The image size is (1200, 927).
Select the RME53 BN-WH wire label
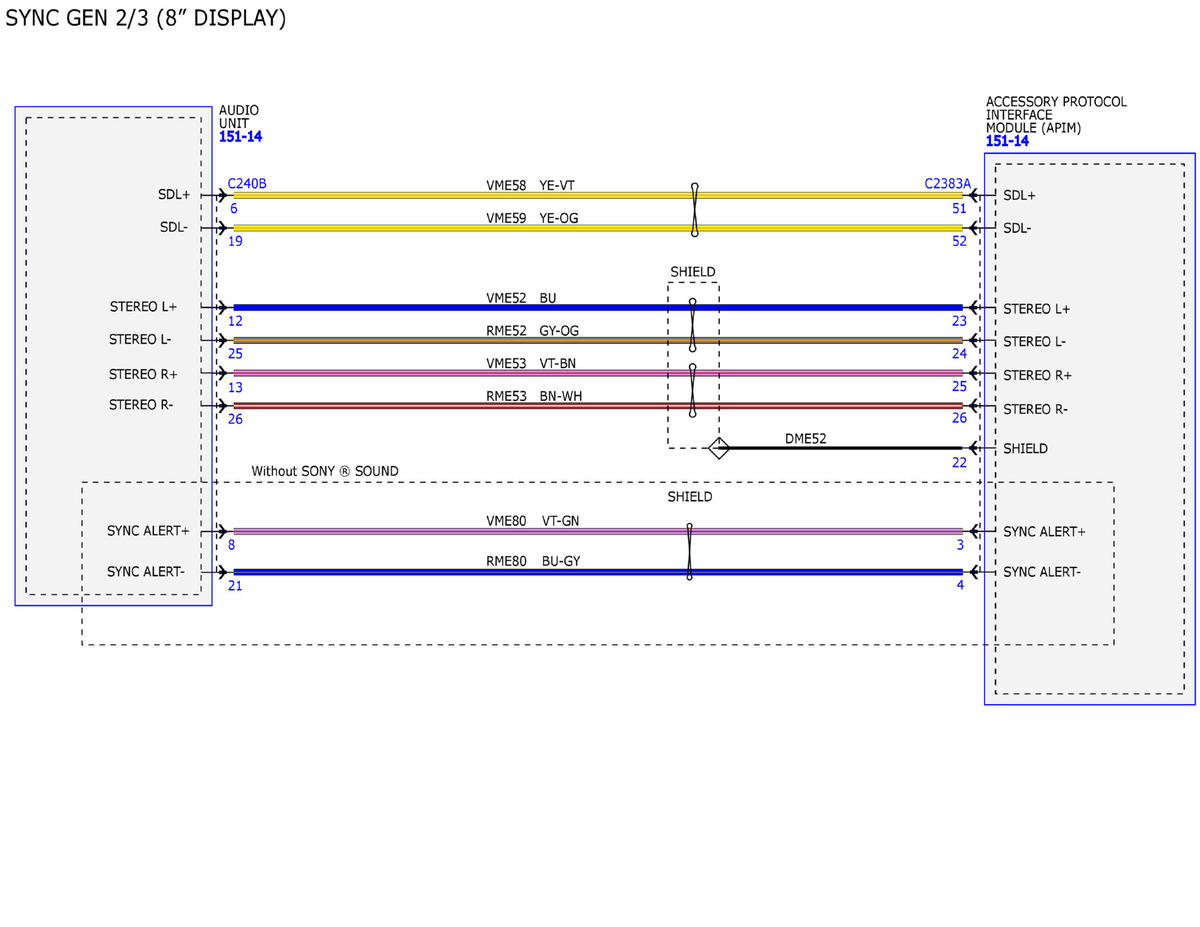point(534,396)
